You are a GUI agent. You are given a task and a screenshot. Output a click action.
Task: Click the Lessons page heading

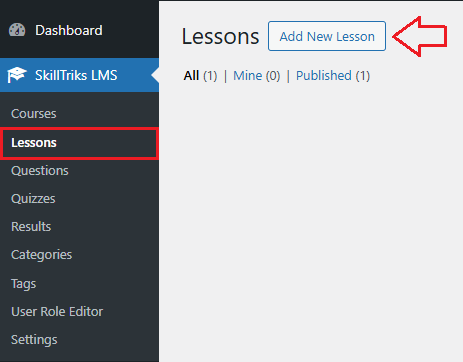(220, 36)
